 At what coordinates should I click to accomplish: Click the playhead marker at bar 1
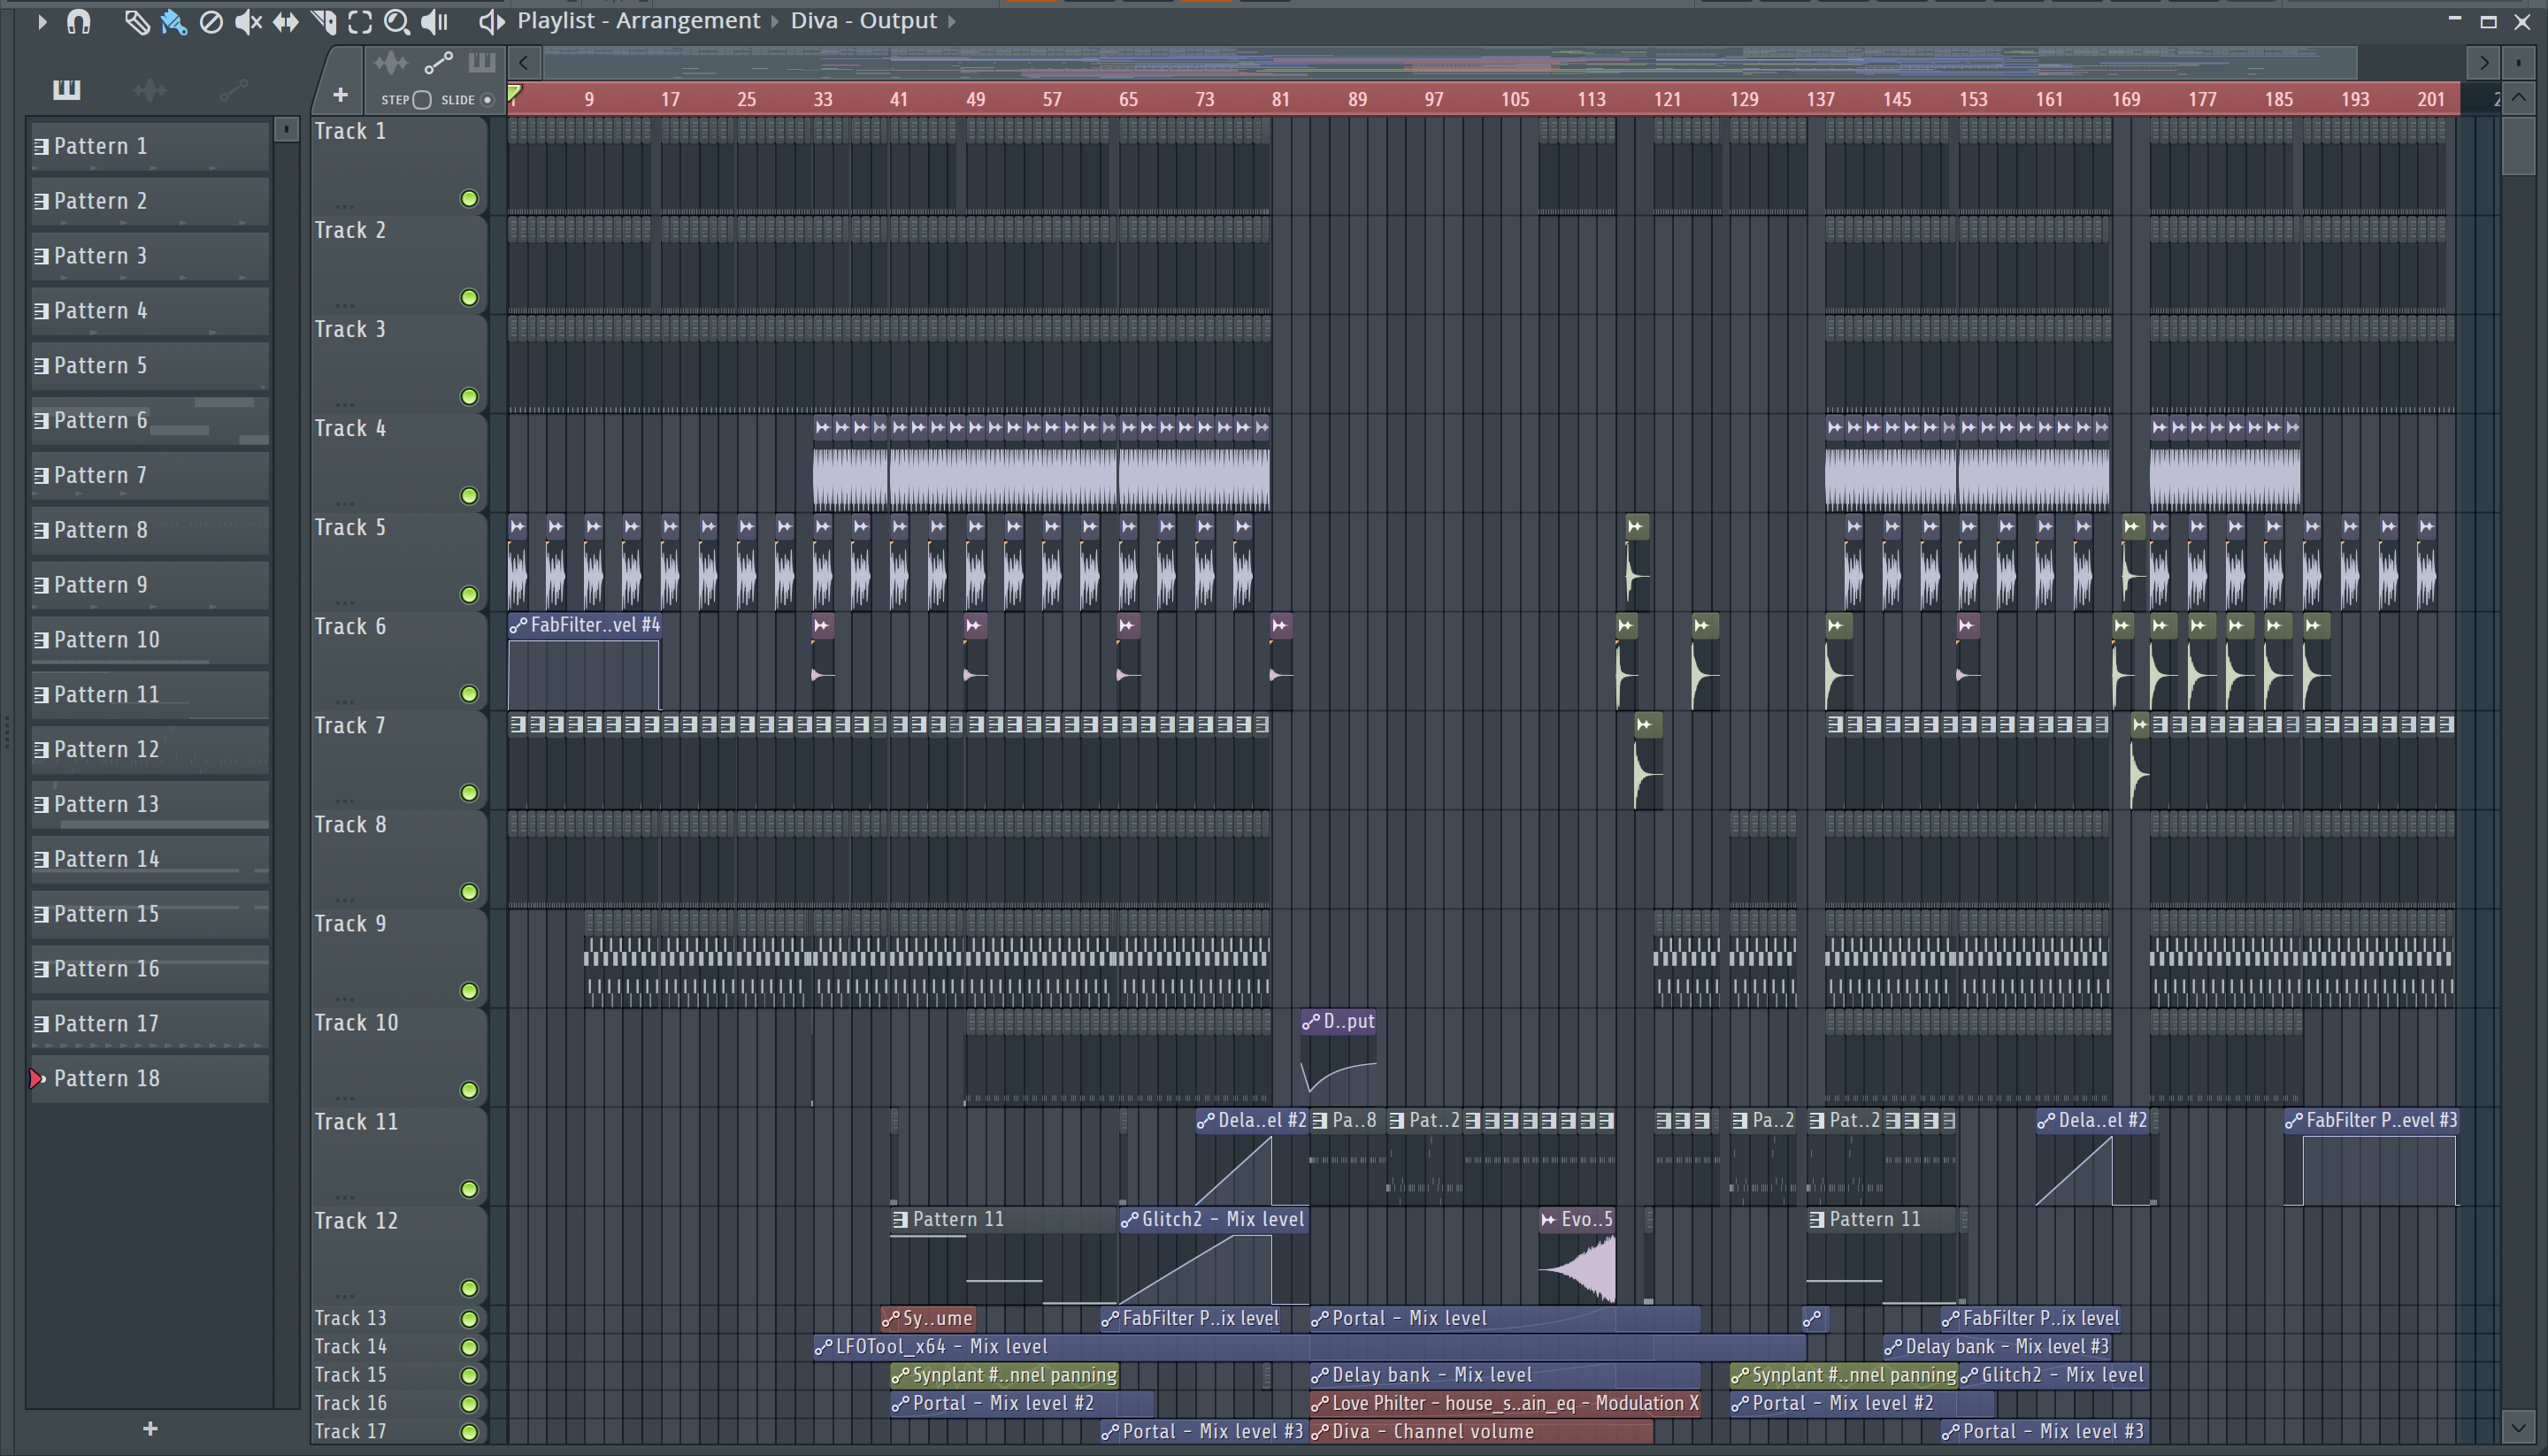pos(514,95)
